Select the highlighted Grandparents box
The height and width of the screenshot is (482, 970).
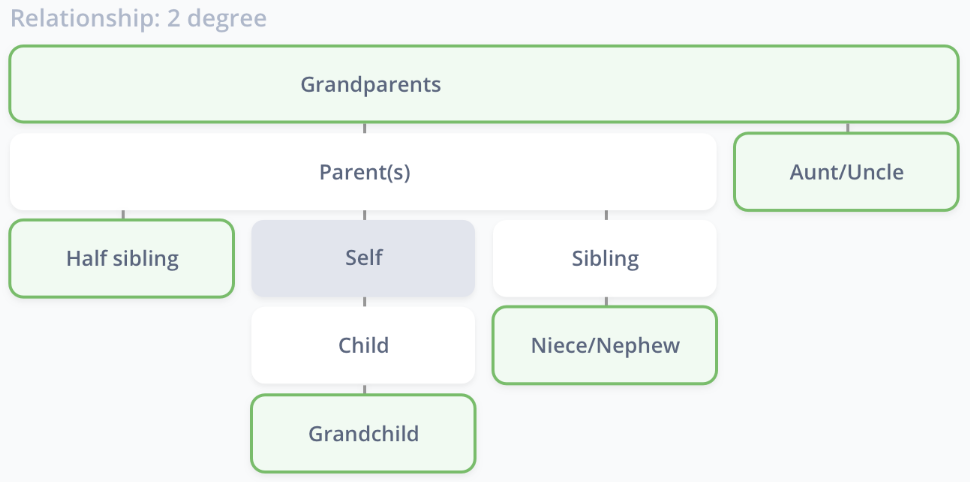coord(484,84)
